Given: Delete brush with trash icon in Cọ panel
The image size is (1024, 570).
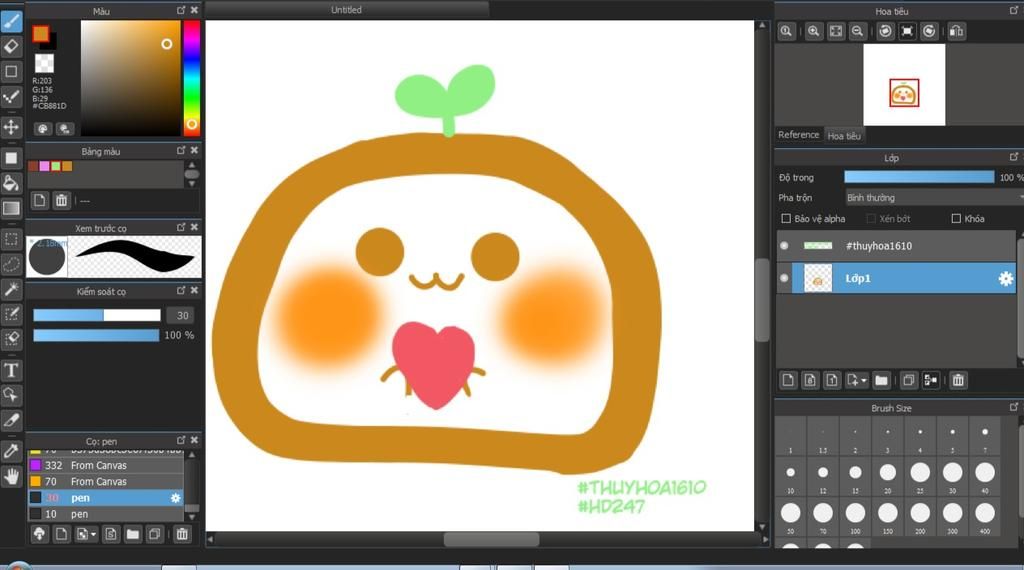Looking at the screenshot, I should 182,534.
